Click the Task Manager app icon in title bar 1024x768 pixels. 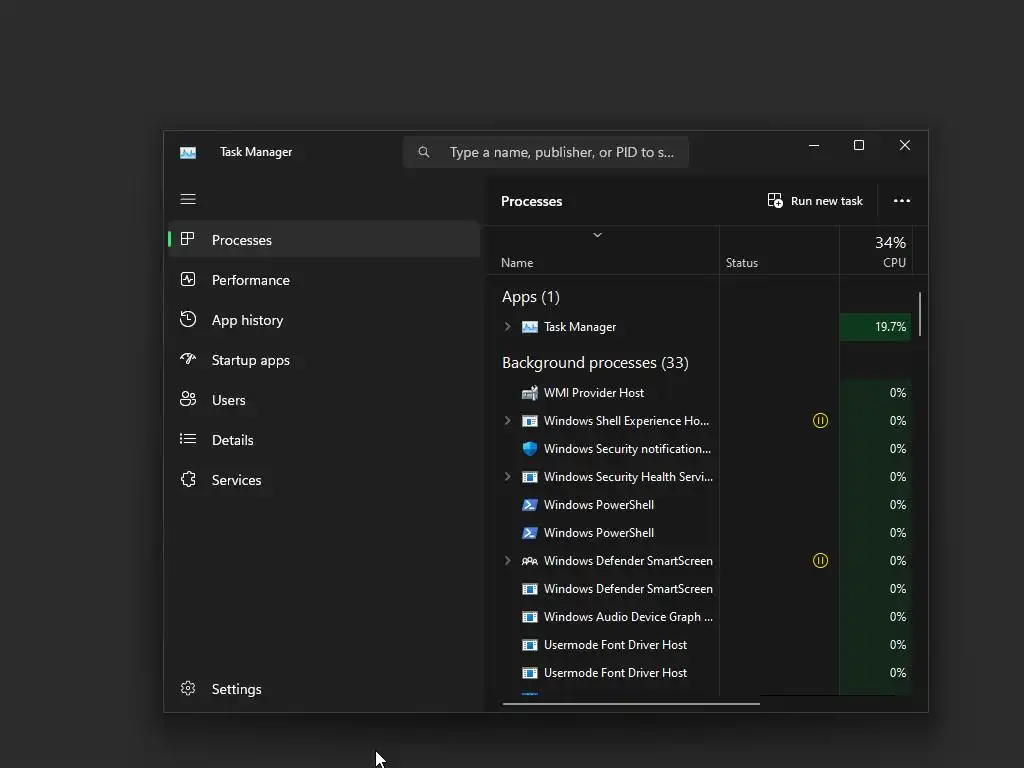[x=188, y=152]
